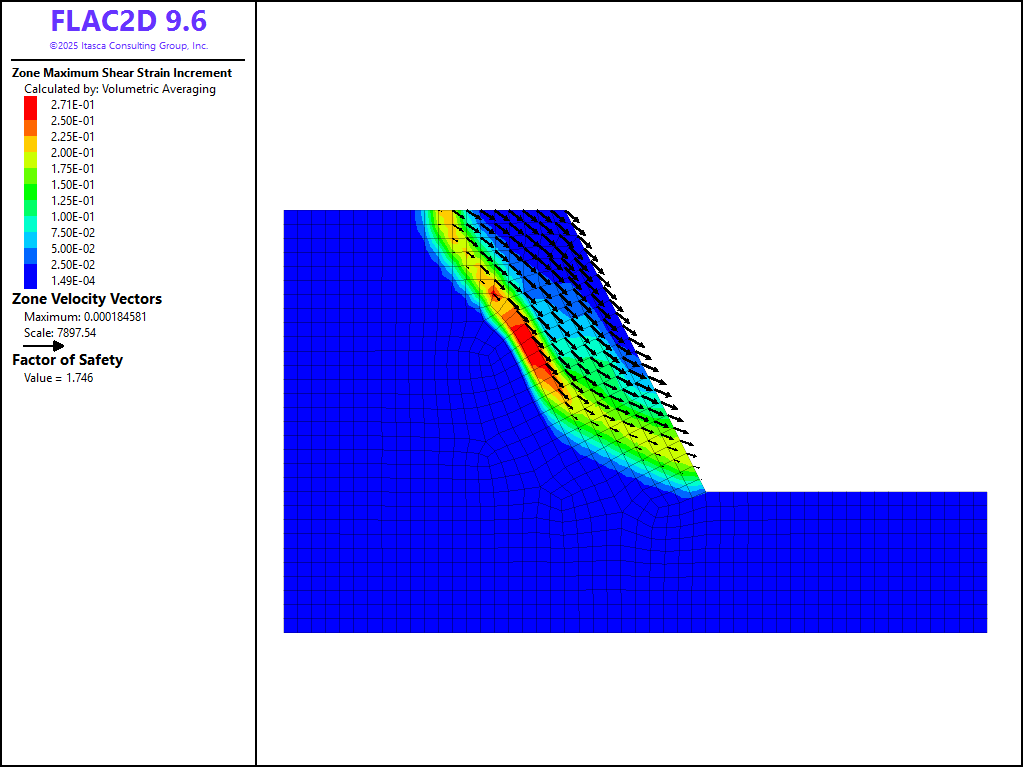Pick the red swatch at legend top
The height and width of the screenshot is (768, 1024).
pos(30,105)
